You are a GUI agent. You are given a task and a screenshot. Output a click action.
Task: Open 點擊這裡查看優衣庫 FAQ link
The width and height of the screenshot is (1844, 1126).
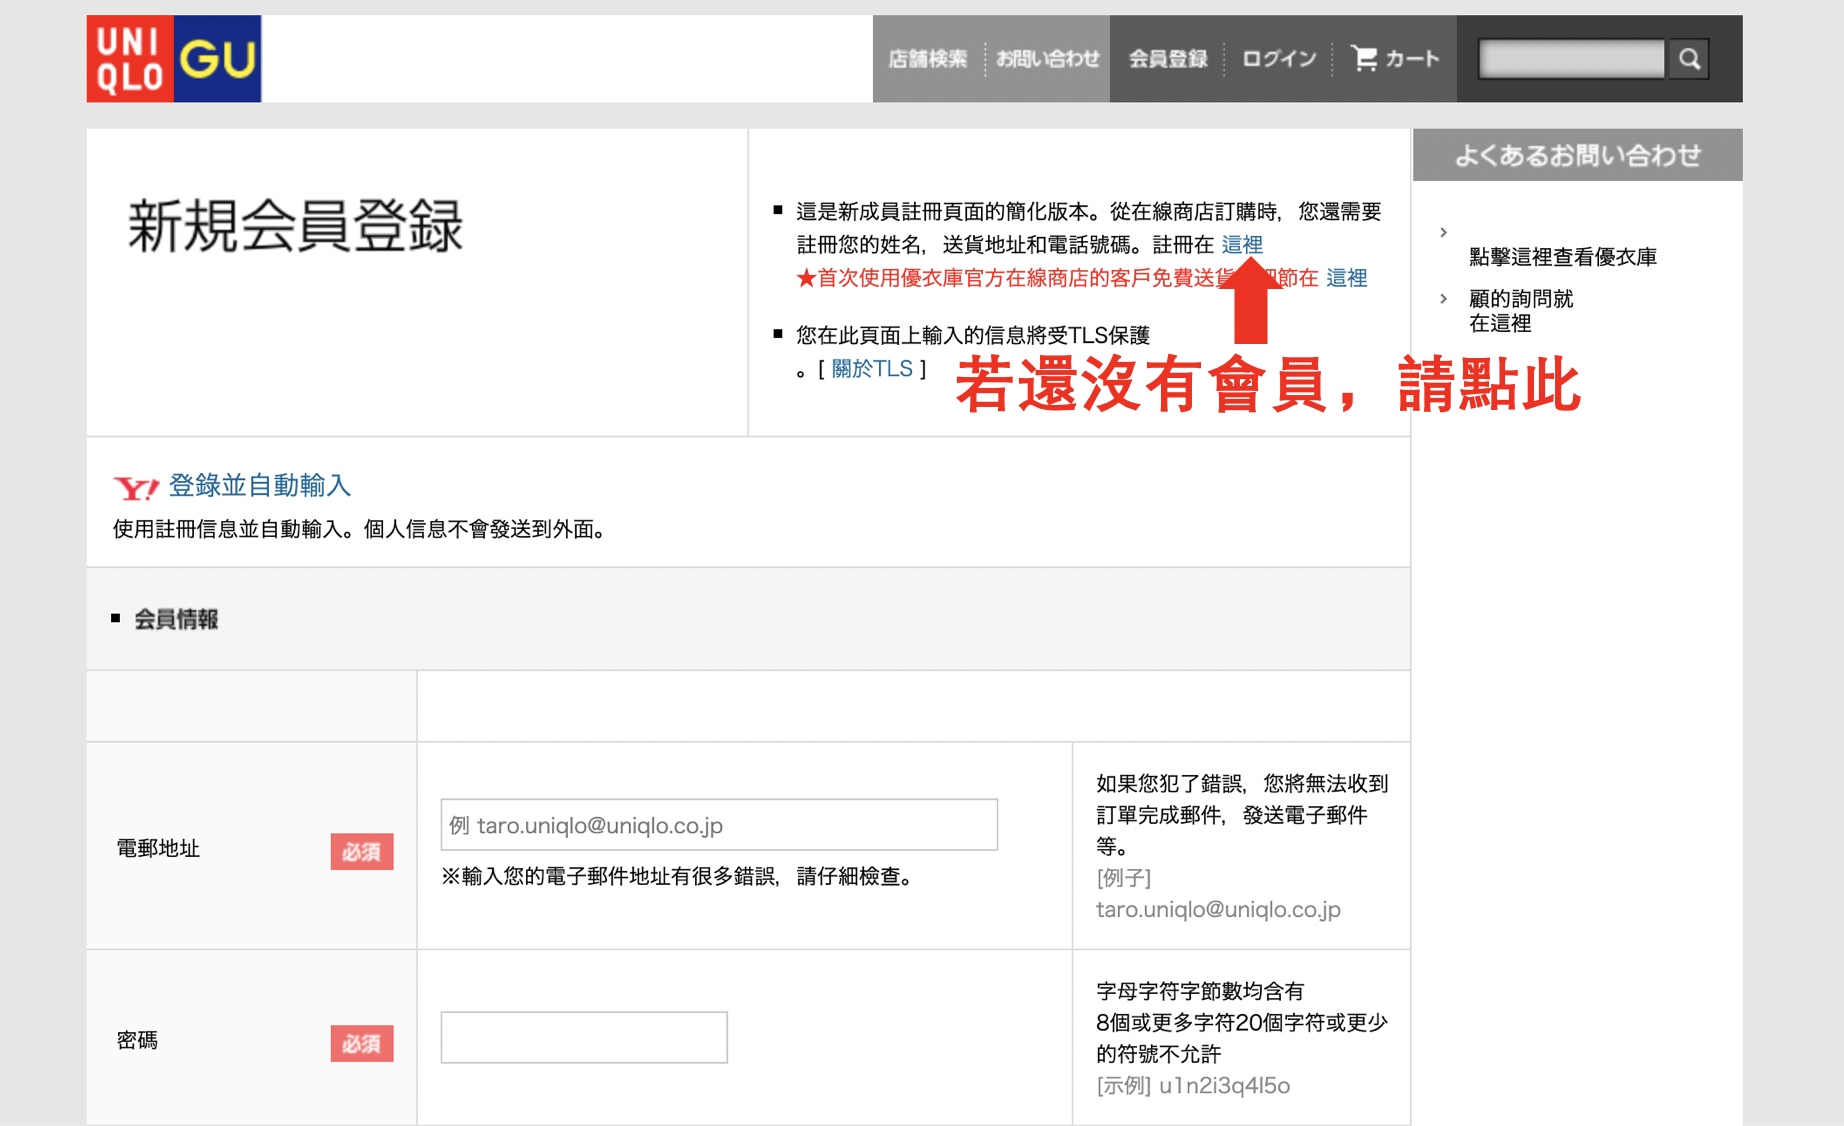tap(1562, 257)
